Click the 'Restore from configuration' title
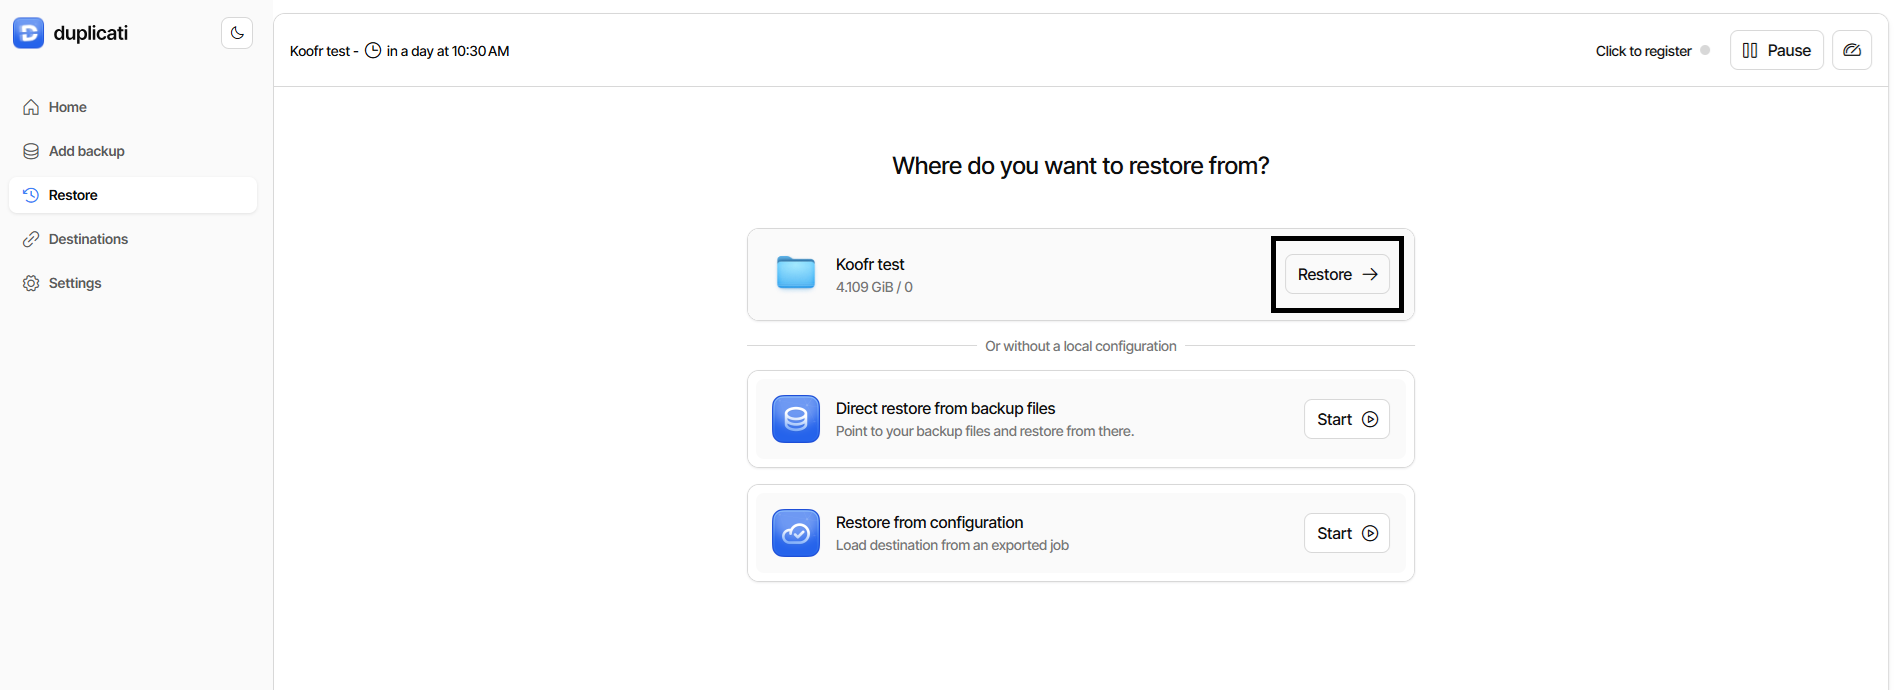This screenshot has height=690, width=1896. (929, 522)
